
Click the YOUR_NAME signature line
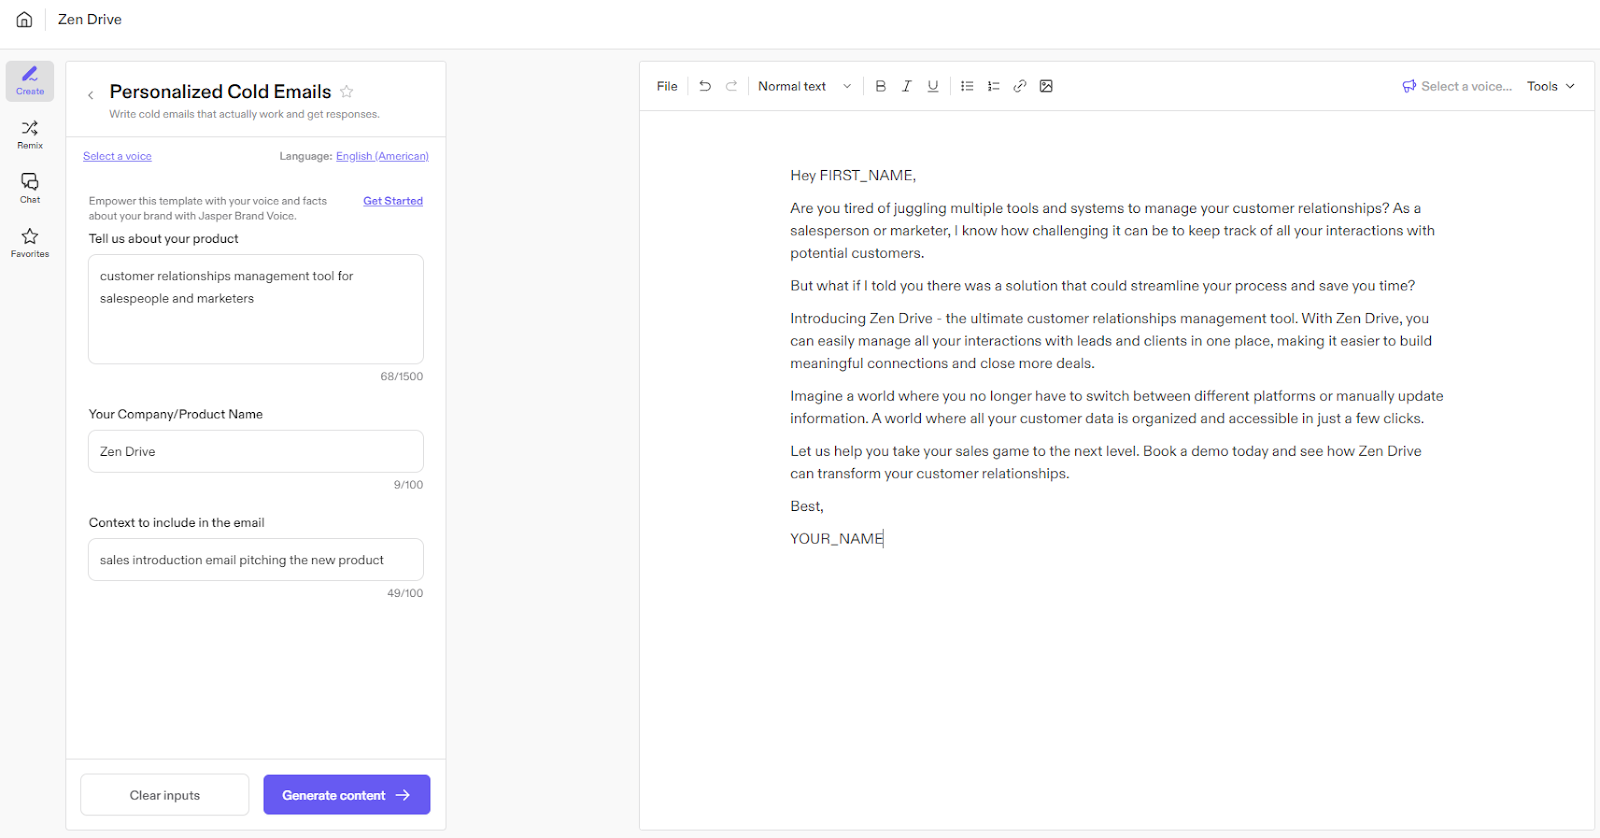click(x=837, y=538)
